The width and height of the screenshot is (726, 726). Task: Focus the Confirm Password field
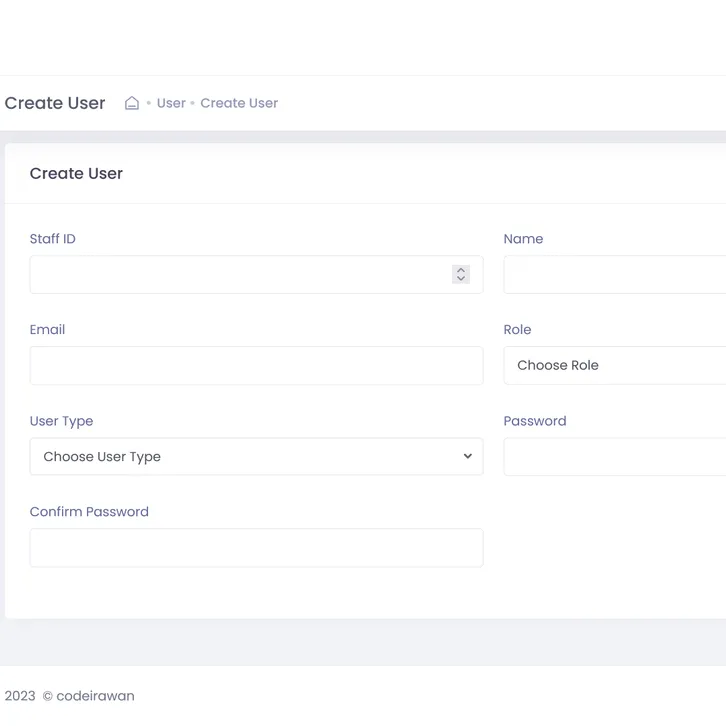coord(256,548)
